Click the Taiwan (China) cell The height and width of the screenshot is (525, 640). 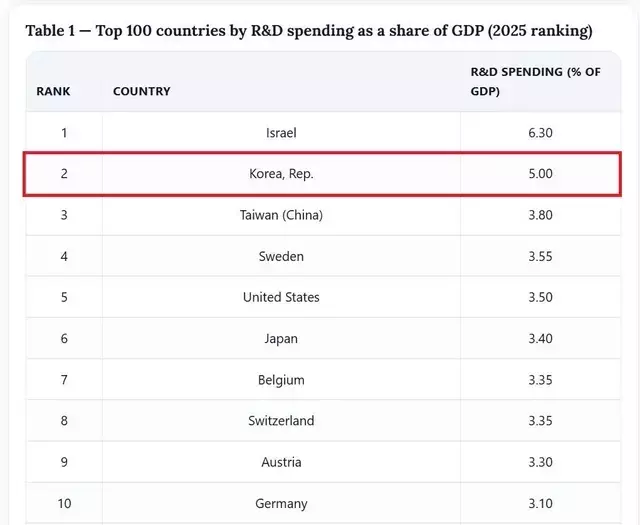(281, 215)
